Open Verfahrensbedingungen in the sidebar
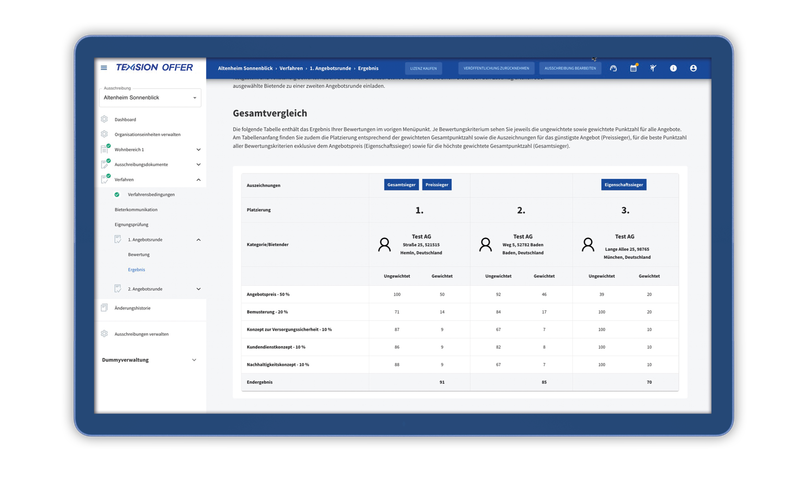The width and height of the screenshot is (800, 483). 151,194
